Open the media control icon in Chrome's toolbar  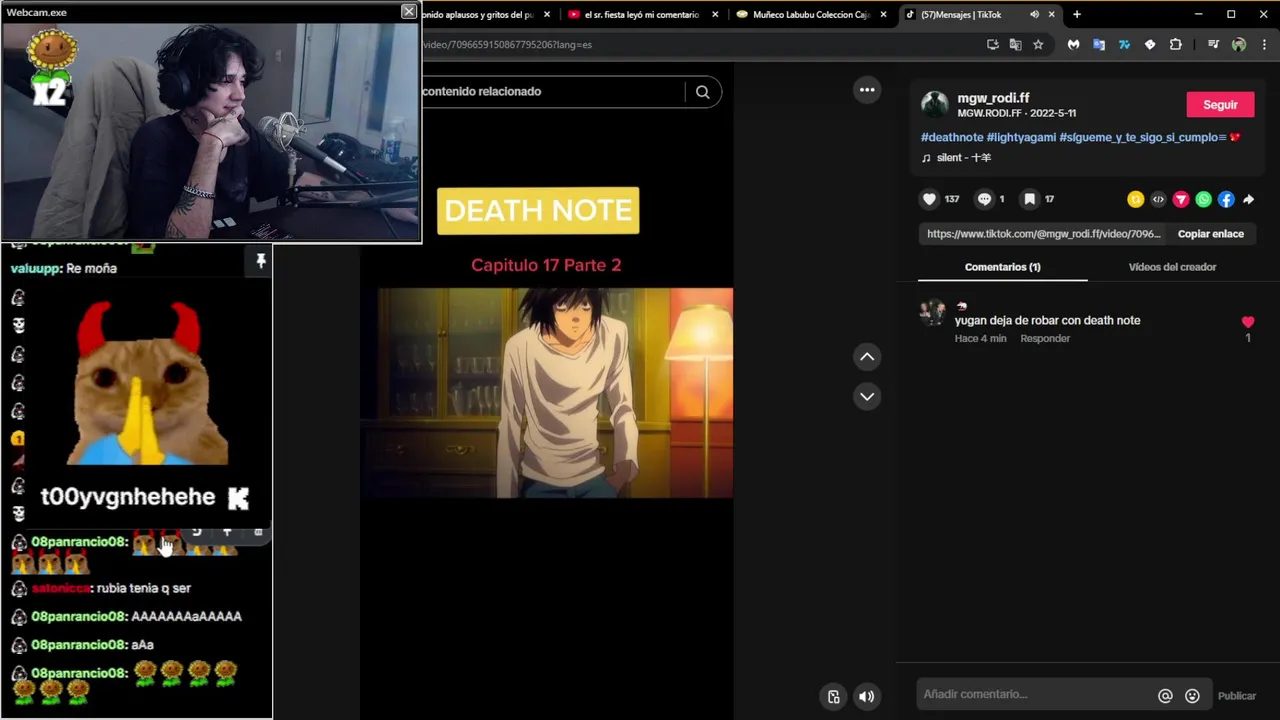point(1213,45)
